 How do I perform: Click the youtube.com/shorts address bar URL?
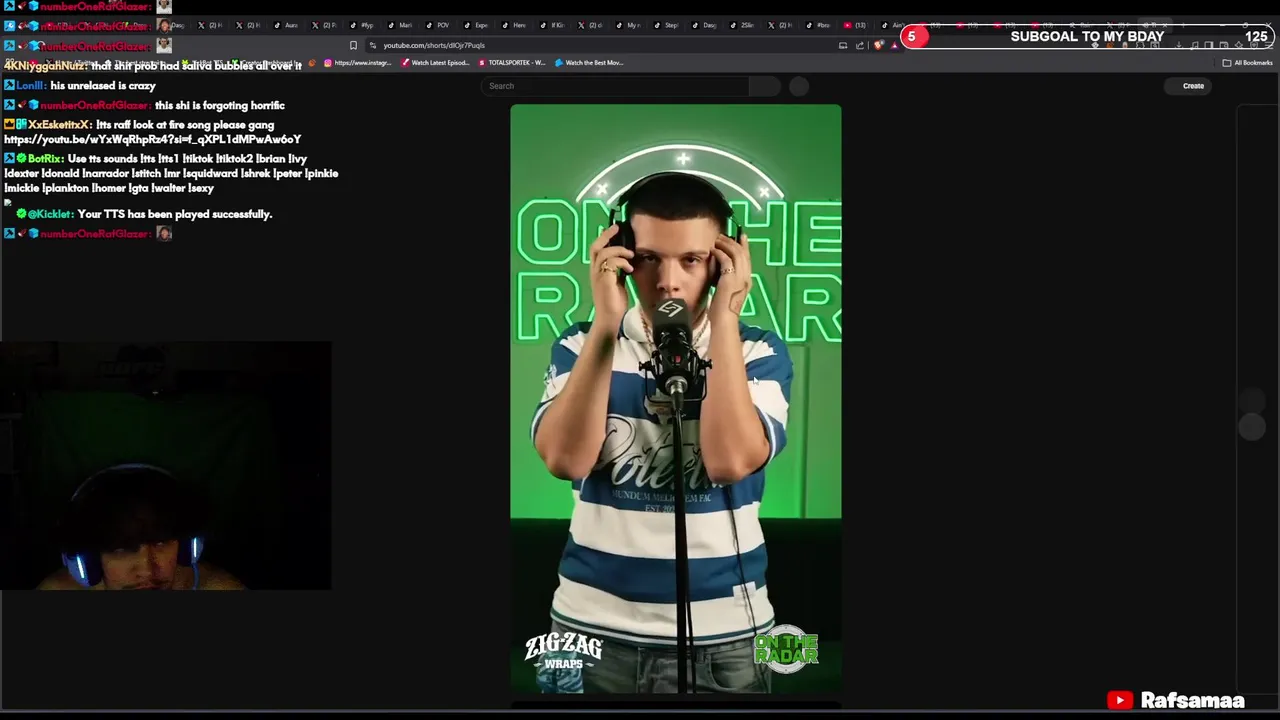click(434, 45)
